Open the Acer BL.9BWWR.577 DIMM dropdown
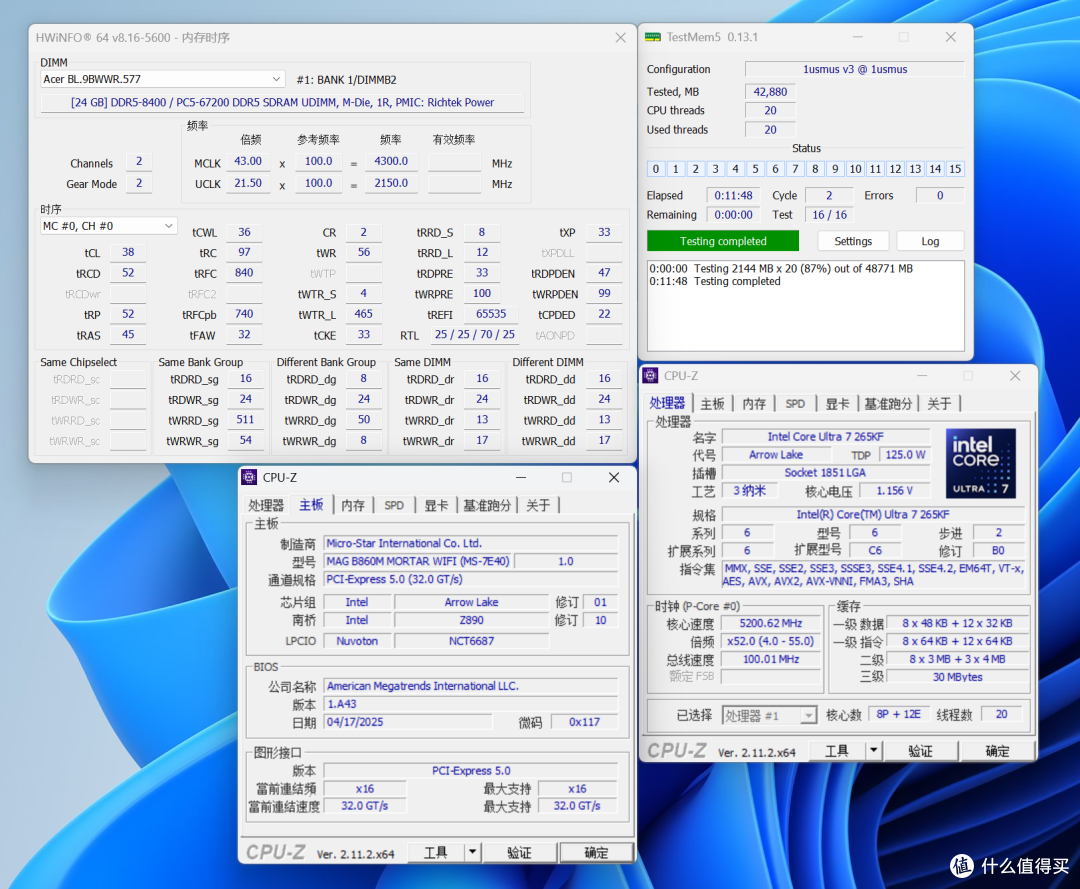The width and height of the screenshot is (1080, 889). point(276,79)
